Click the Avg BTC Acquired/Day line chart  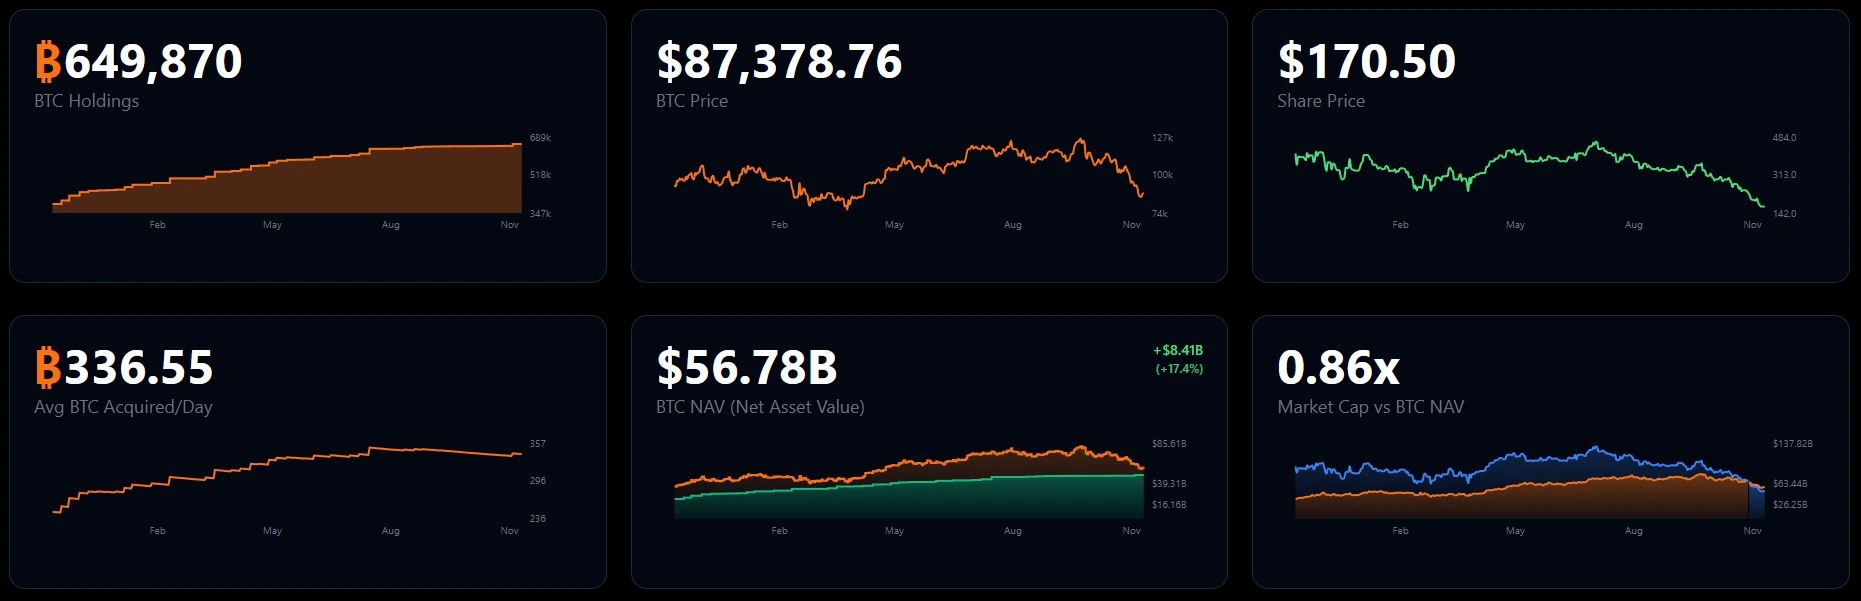[288, 475]
